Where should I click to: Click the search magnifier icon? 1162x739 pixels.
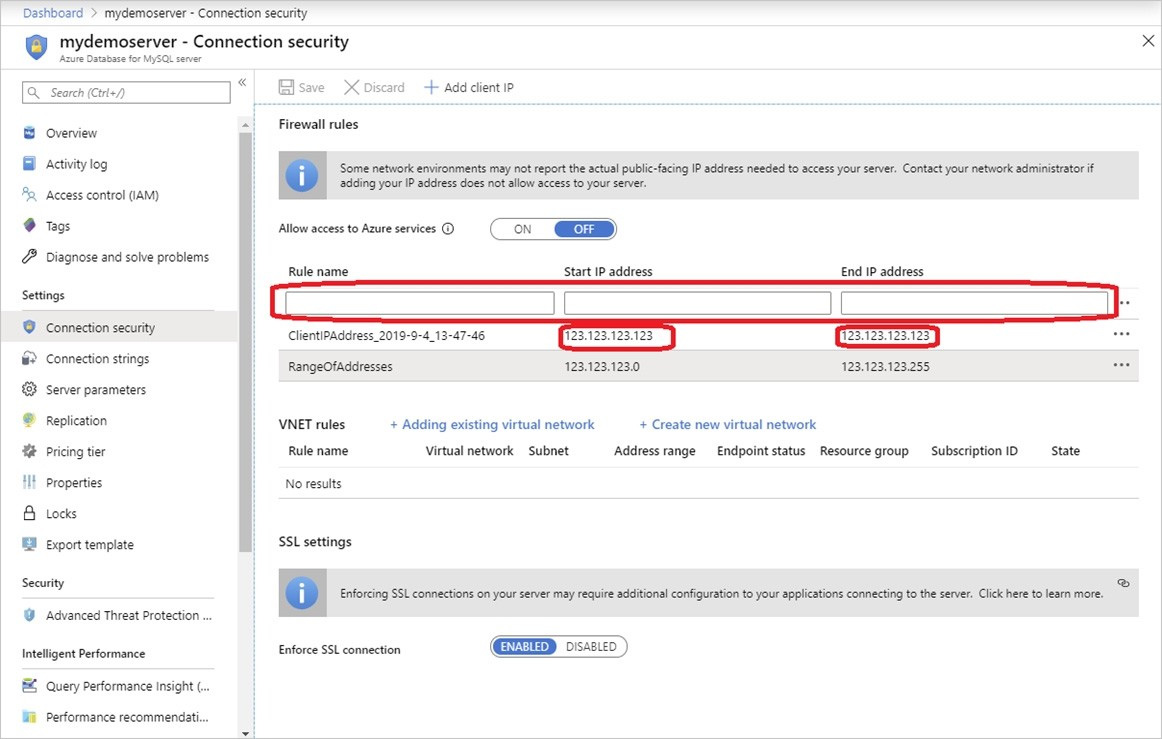33,93
